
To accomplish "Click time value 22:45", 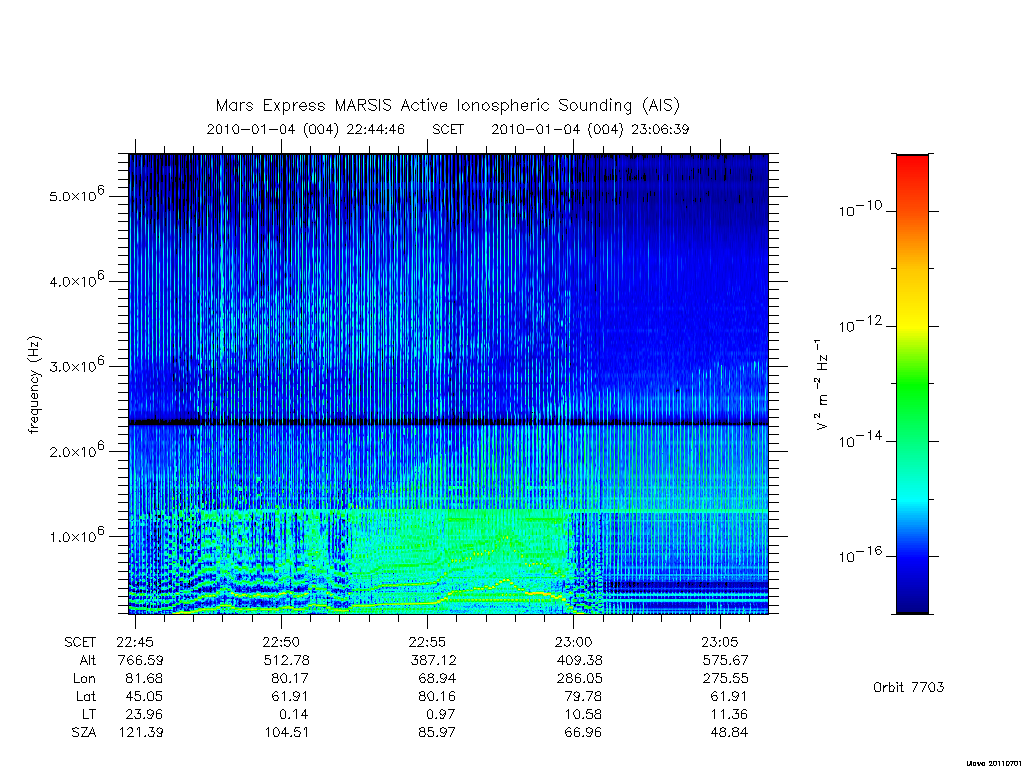I will click(135, 643).
